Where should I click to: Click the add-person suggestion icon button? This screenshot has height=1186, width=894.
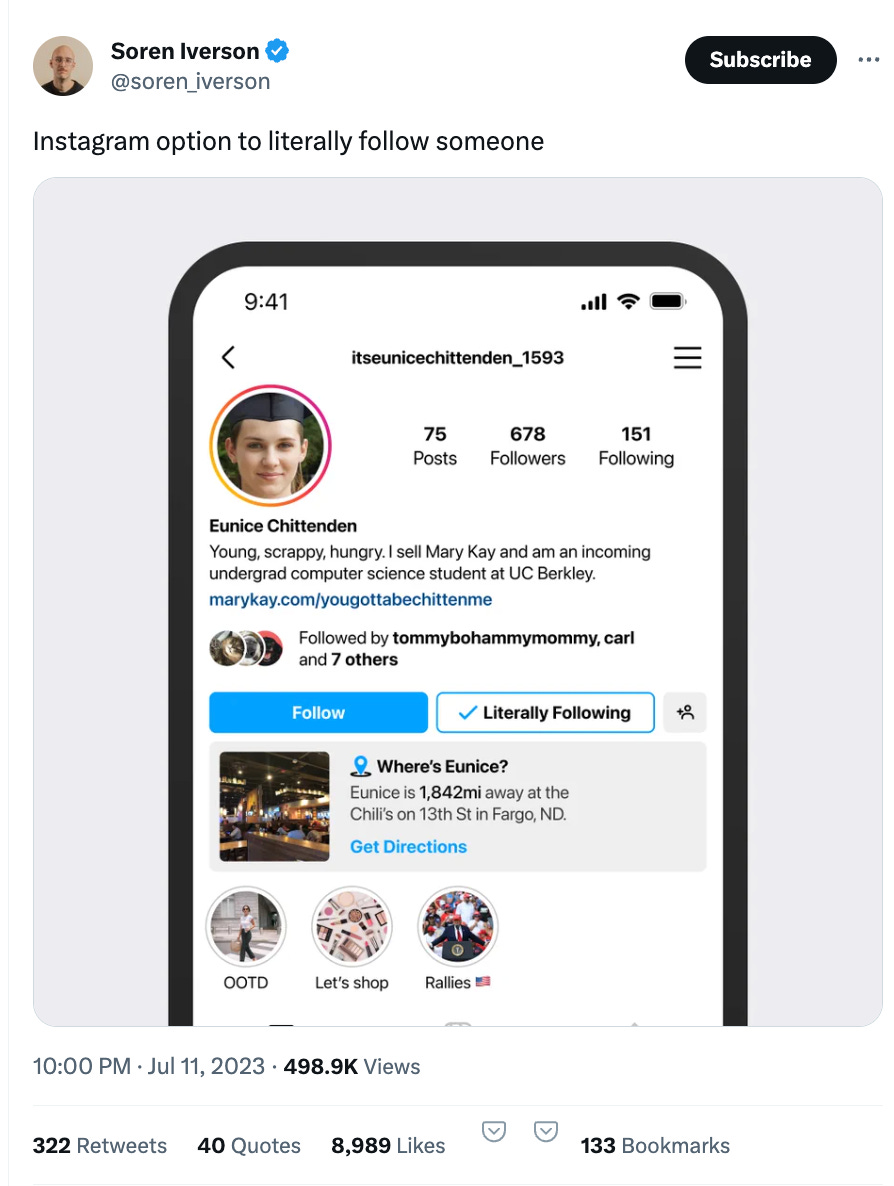point(685,713)
